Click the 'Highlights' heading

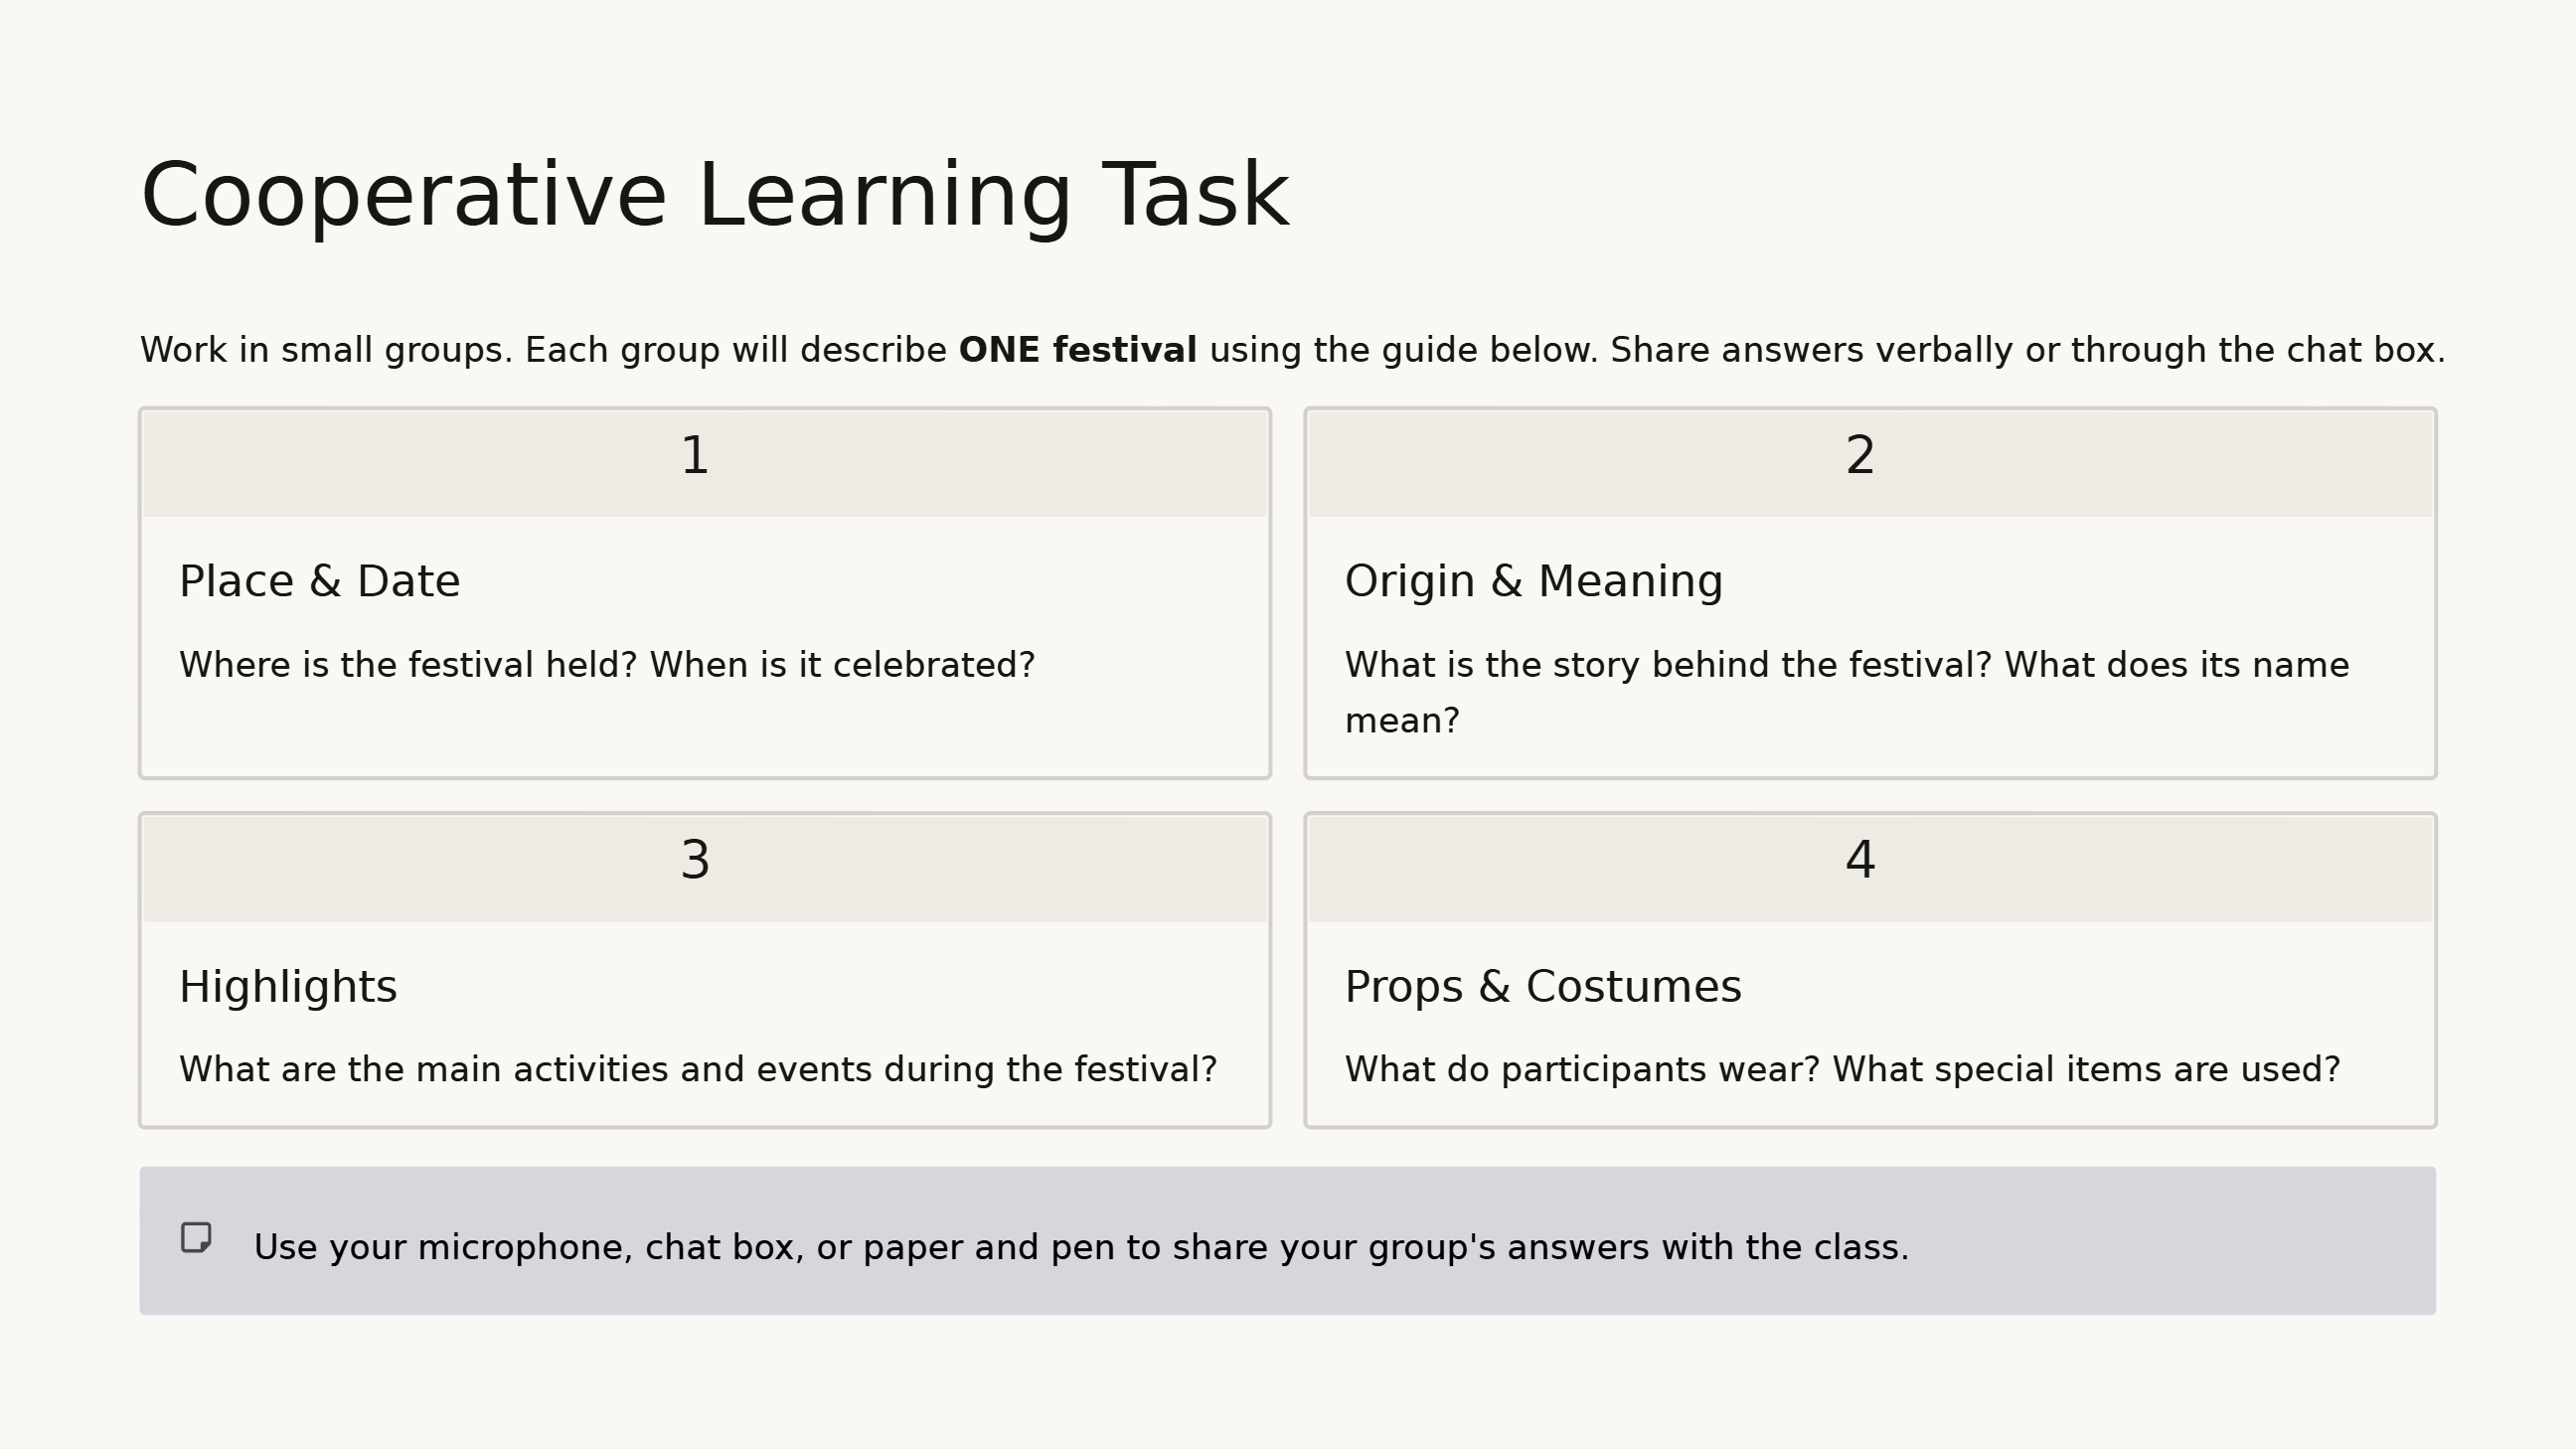pos(288,987)
